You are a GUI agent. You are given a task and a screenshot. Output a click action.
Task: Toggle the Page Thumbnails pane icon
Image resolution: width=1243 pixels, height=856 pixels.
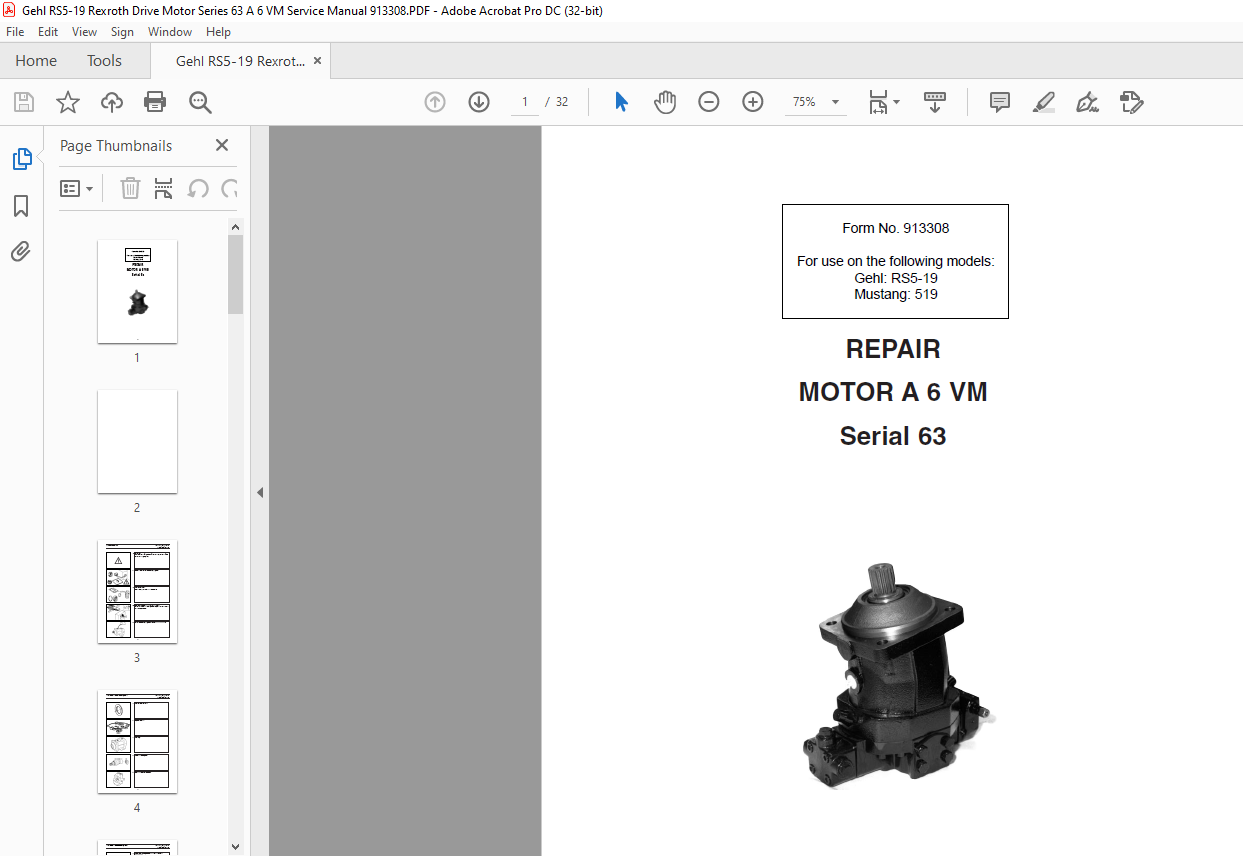(x=21, y=159)
